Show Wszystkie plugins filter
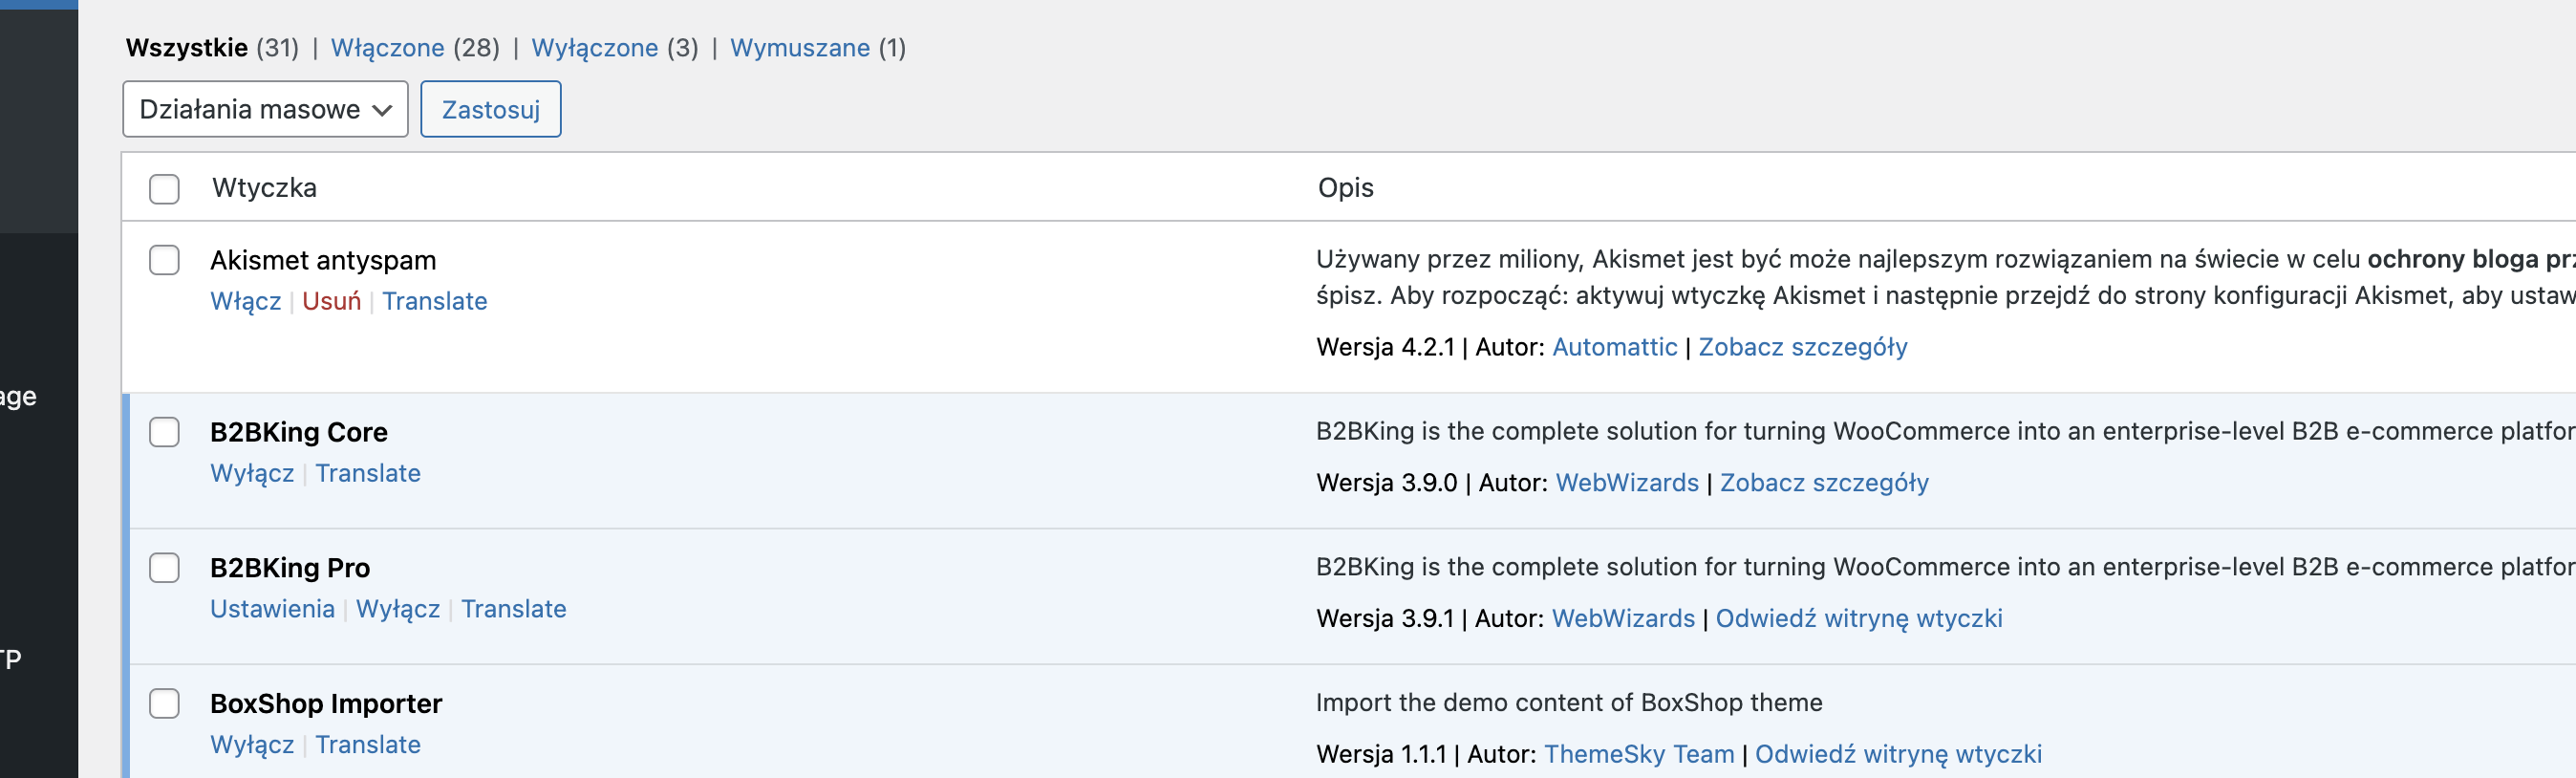 click(x=186, y=48)
